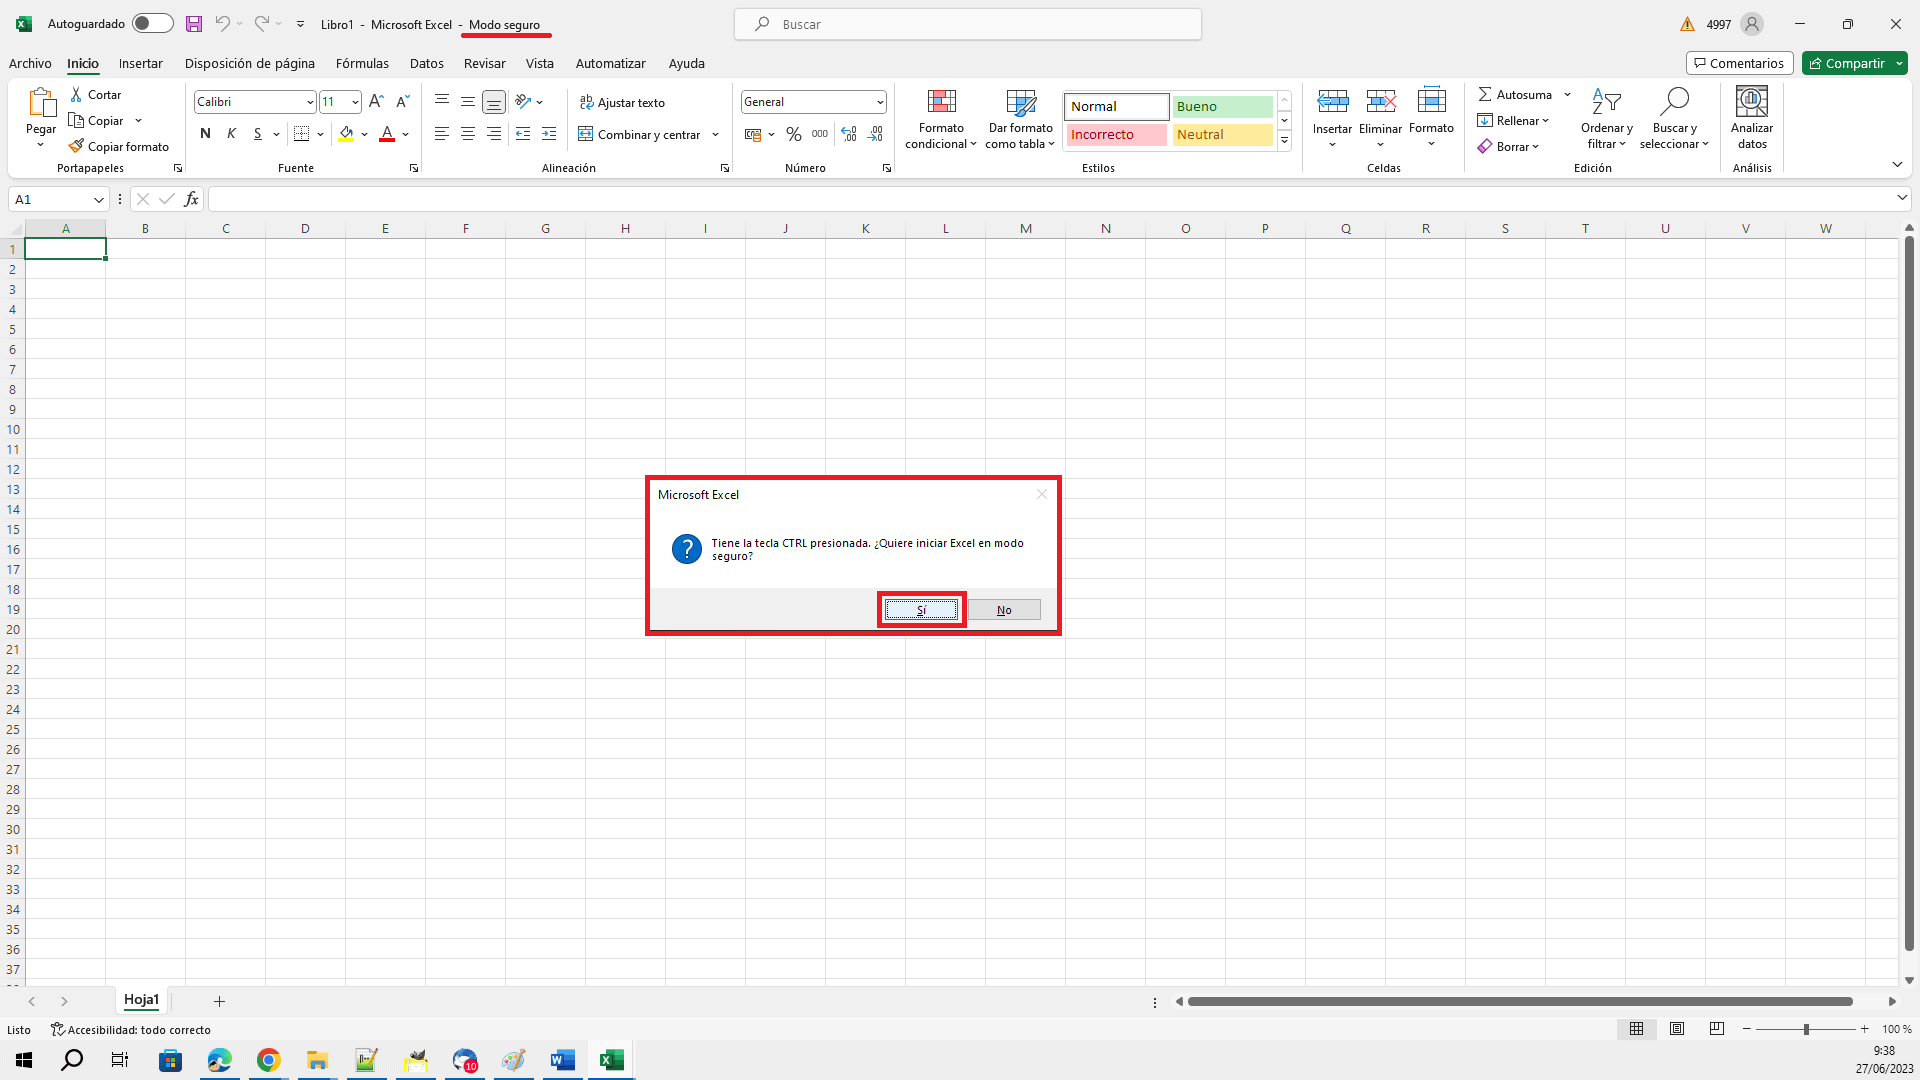Open Formato condicional
Viewport: 1920px width, 1080px height.
[x=941, y=119]
